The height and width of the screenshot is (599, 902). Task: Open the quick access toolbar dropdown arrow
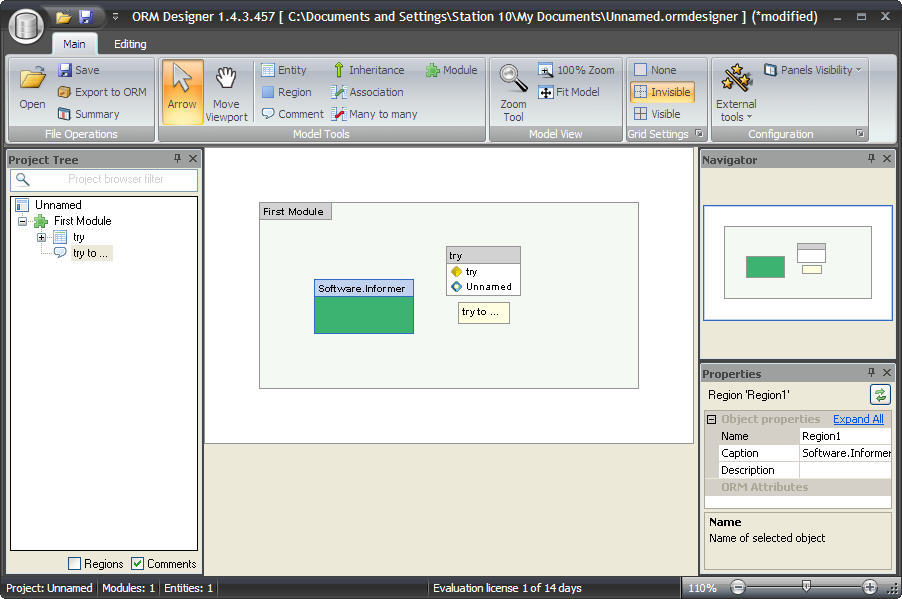click(115, 17)
